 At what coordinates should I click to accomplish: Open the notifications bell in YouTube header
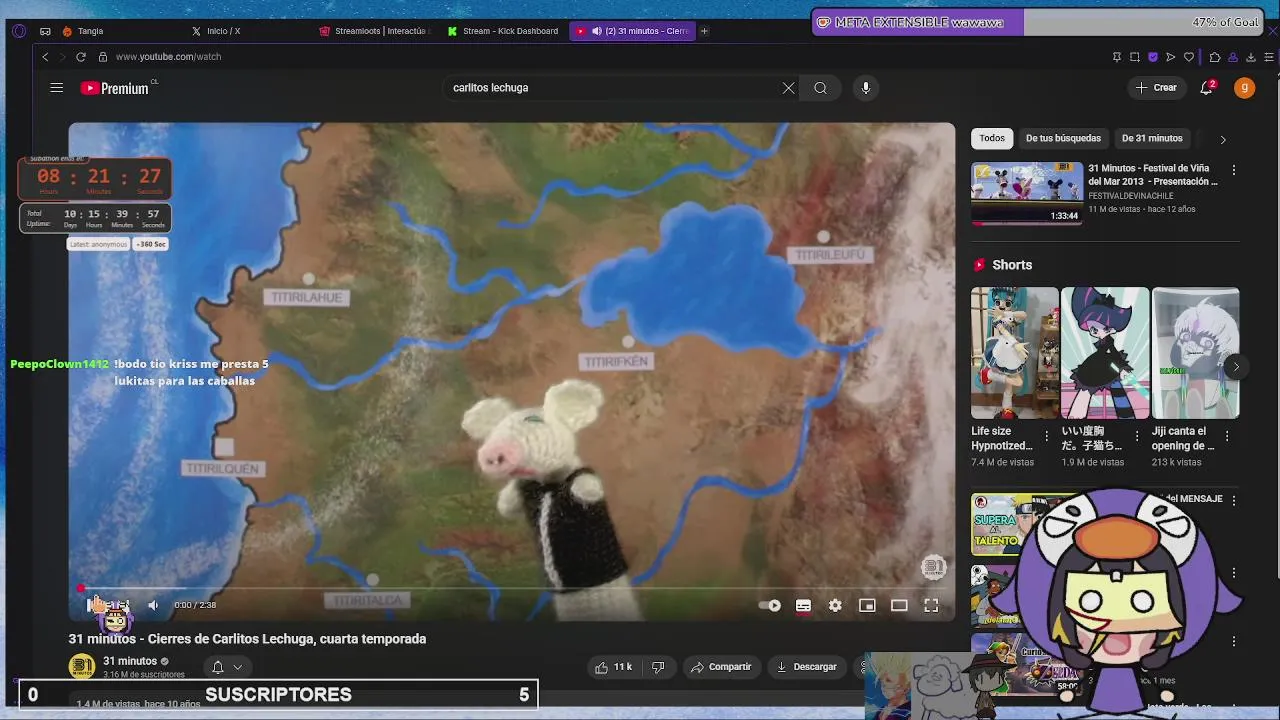tap(1207, 88)
